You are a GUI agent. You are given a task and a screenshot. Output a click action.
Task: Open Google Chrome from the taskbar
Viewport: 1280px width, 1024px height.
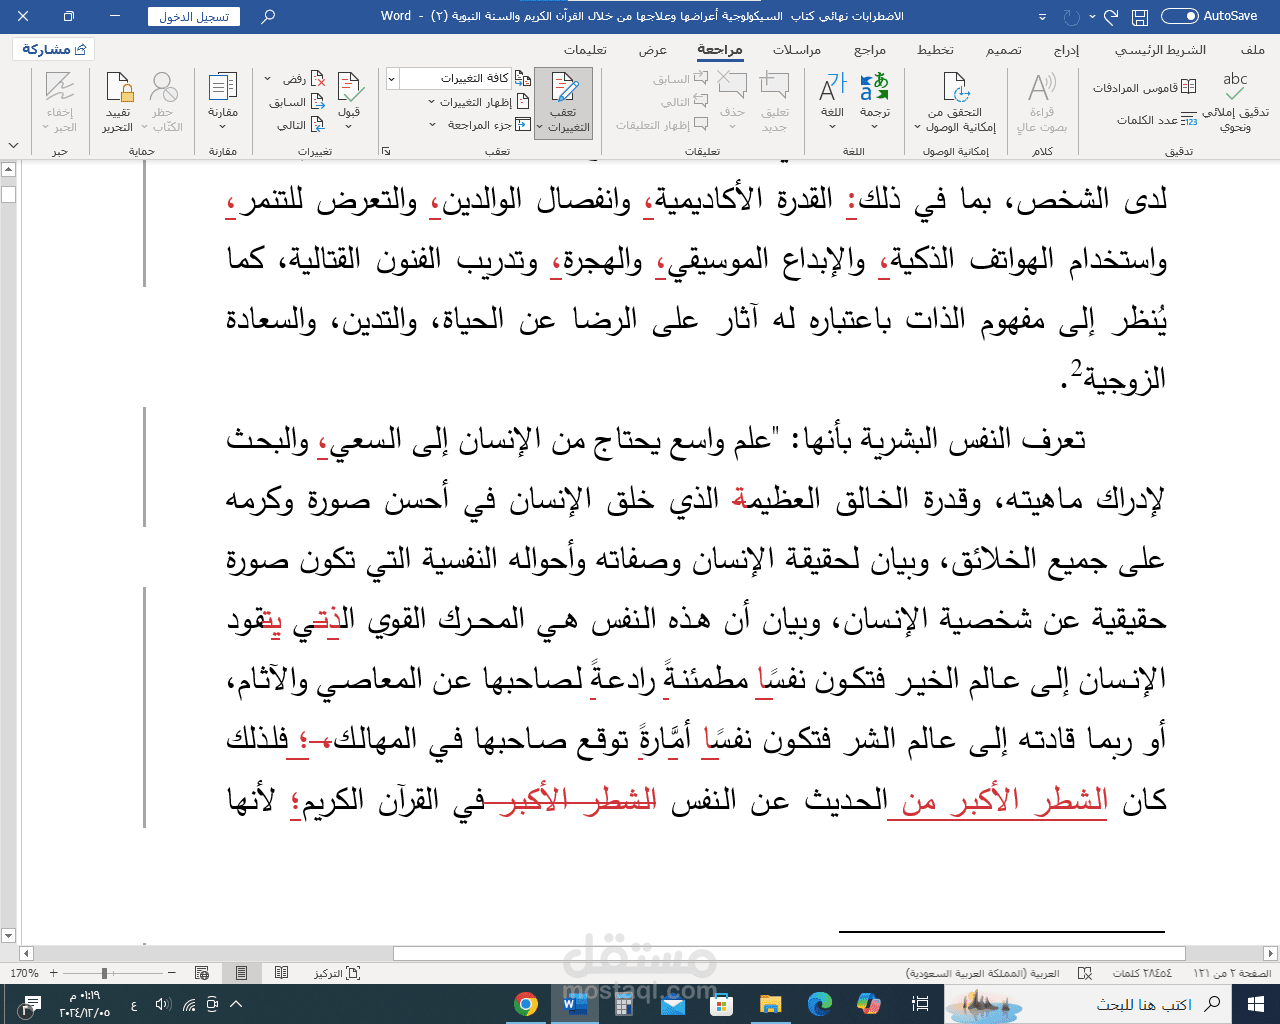coord(526,1004)
